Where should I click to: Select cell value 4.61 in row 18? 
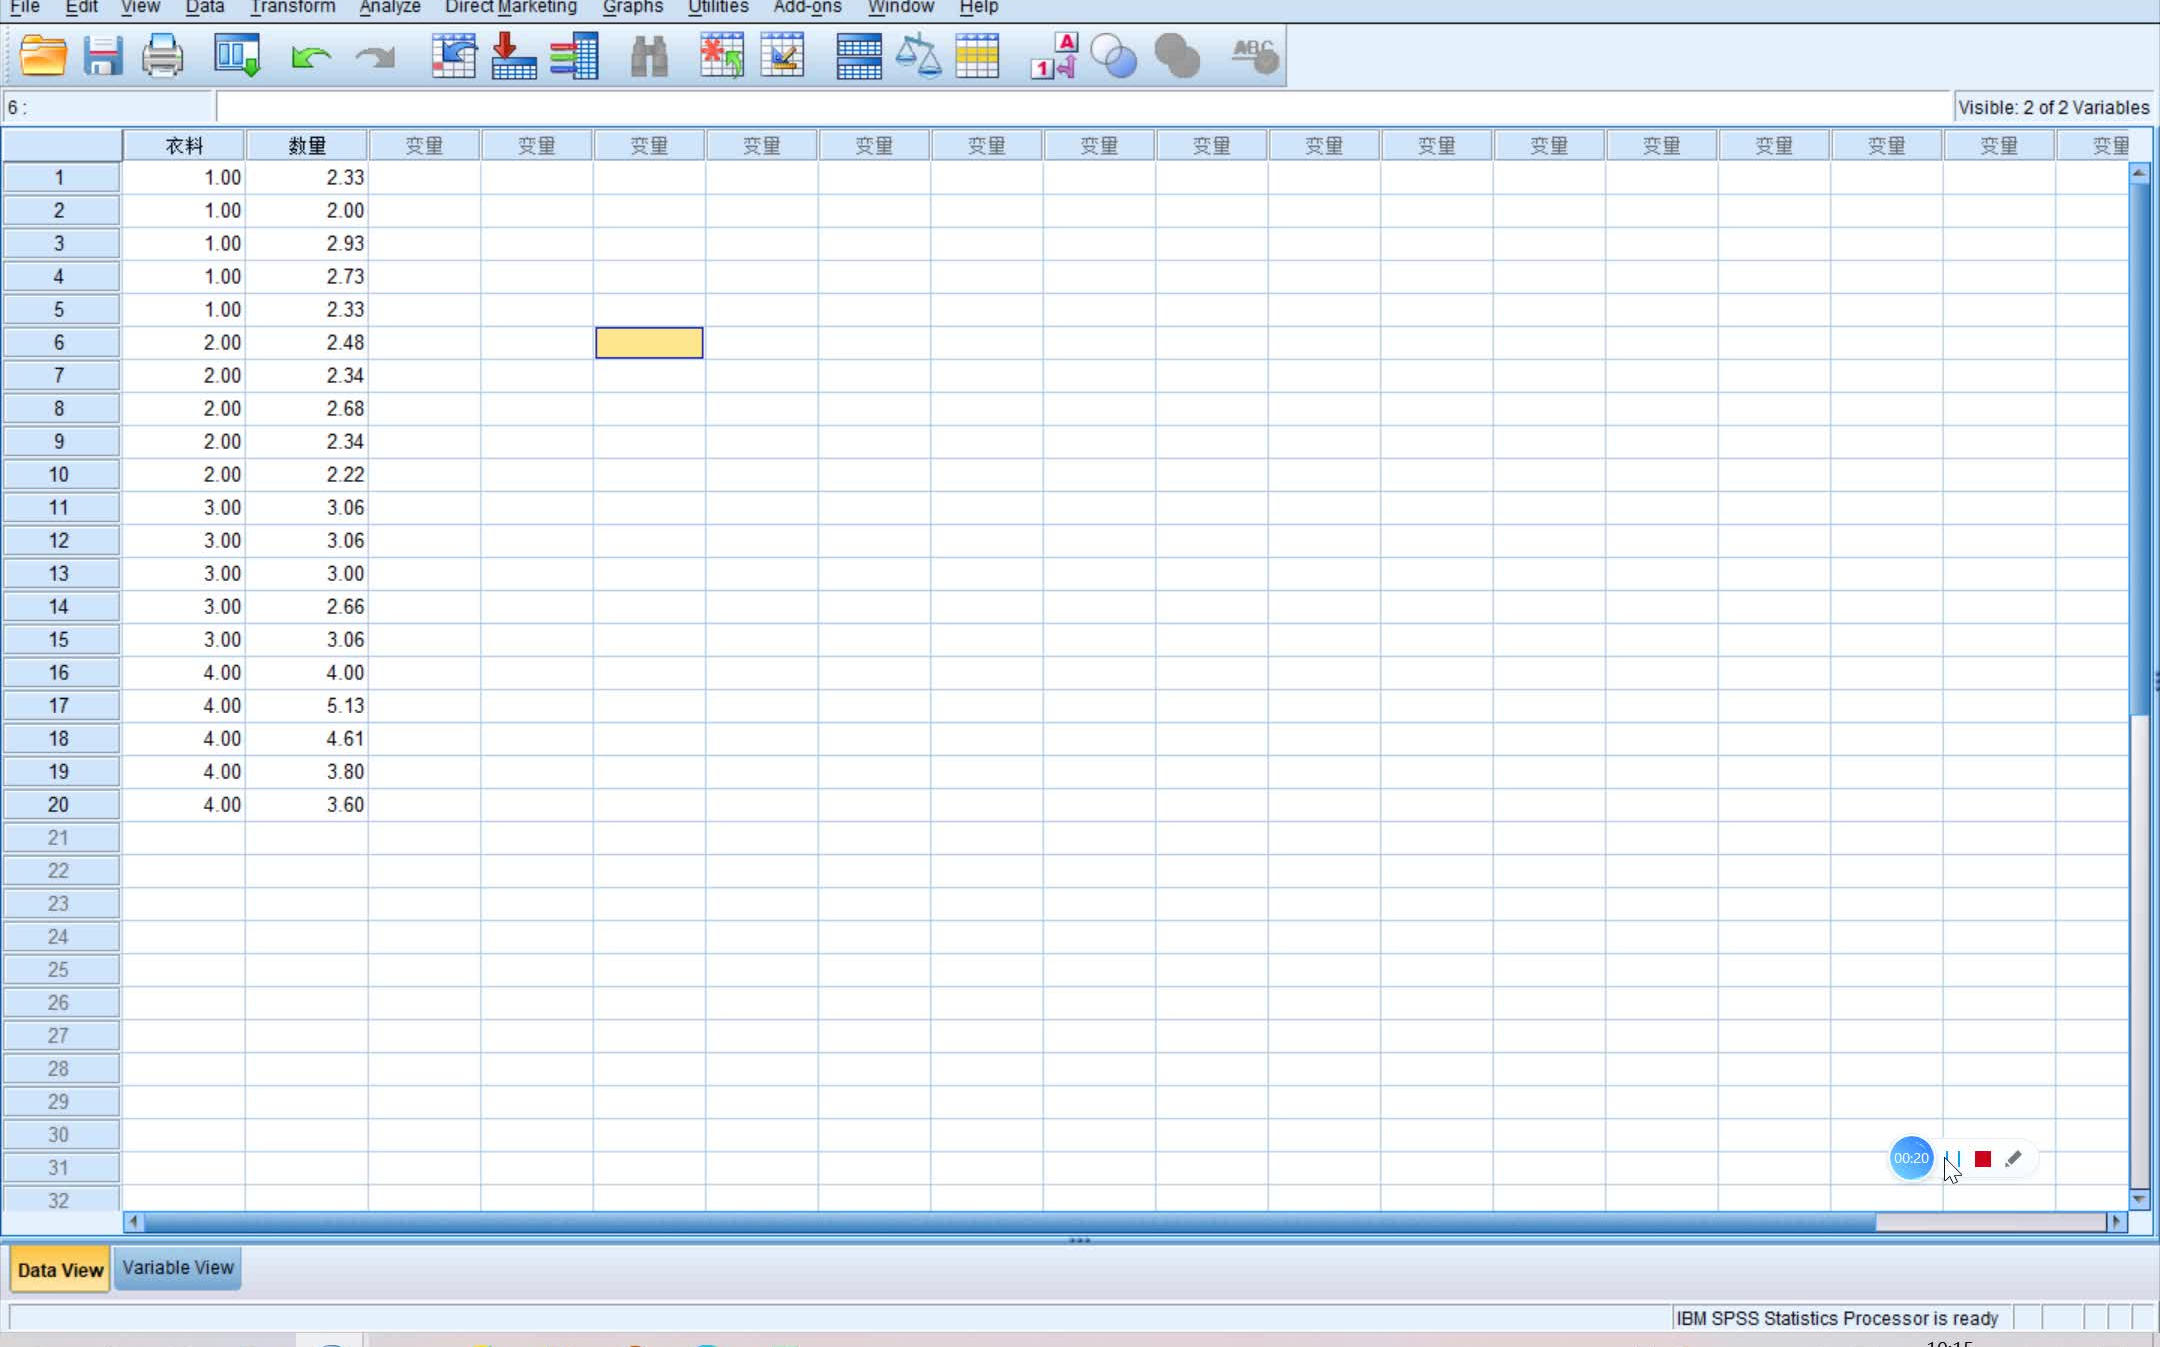307,739
